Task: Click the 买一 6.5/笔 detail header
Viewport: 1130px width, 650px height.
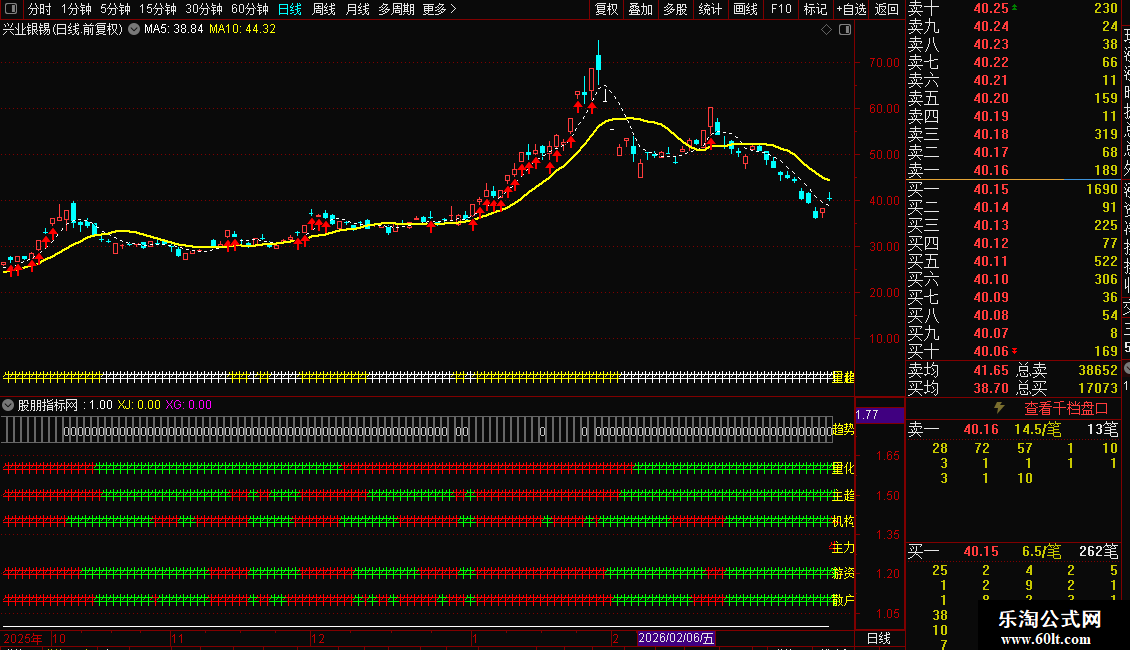Action: point(1041,552)
